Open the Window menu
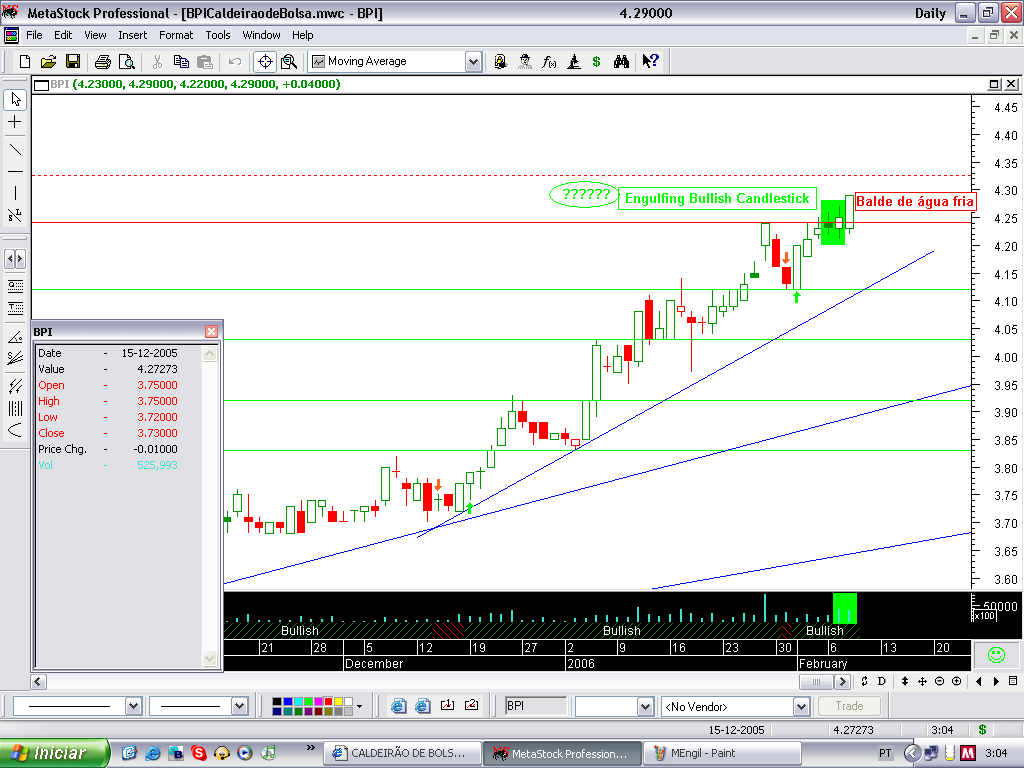 pyautogui.click(x=261, y=35)
